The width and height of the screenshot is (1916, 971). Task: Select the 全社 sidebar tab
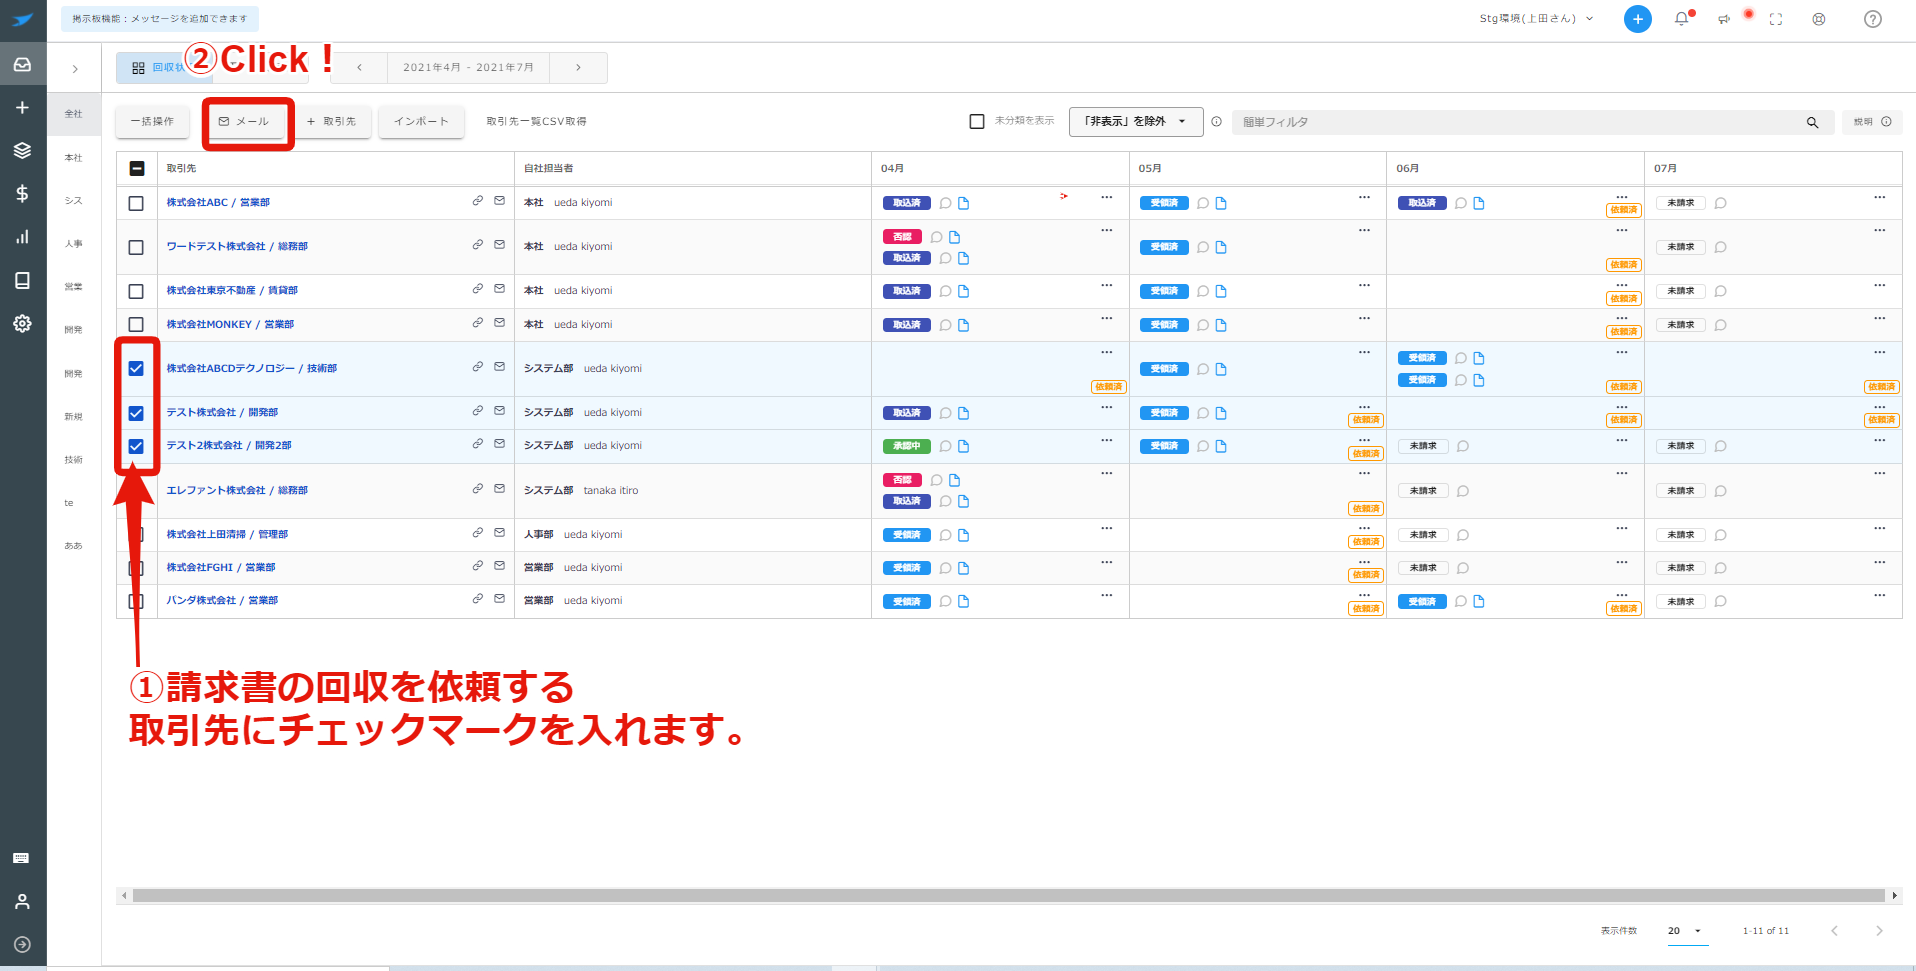click(x=74, y=114)
